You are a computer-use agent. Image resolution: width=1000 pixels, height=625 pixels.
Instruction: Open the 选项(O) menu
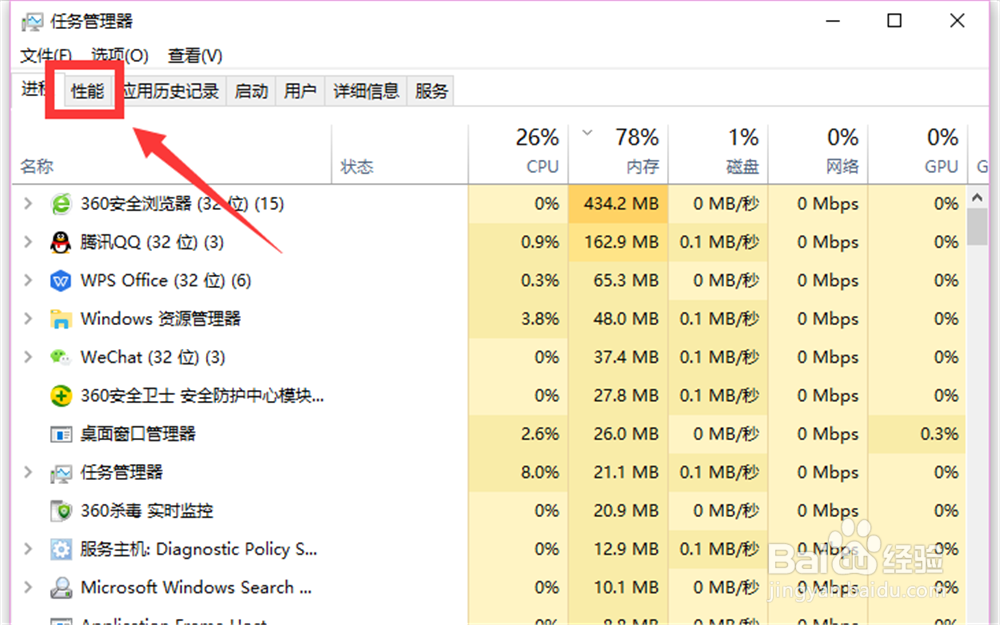coord(120,55)
